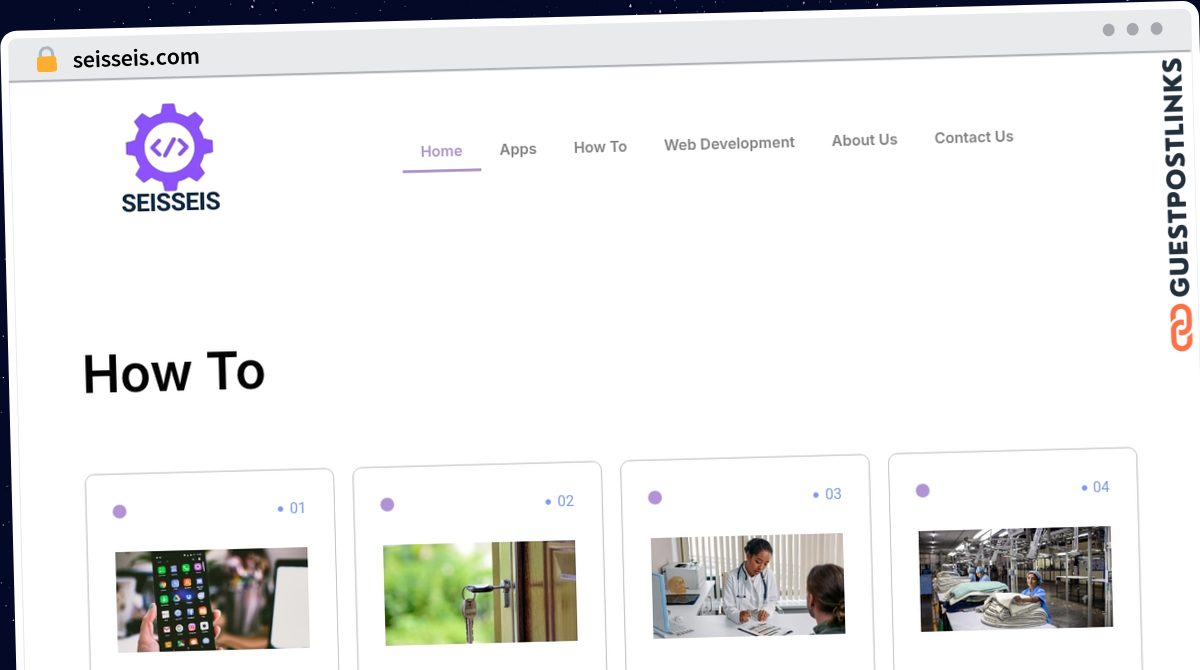Open the textile factory thumbnail
Image resolution: width=1200 pixels, height=670 pixels.
click(x=1015, y=578)
